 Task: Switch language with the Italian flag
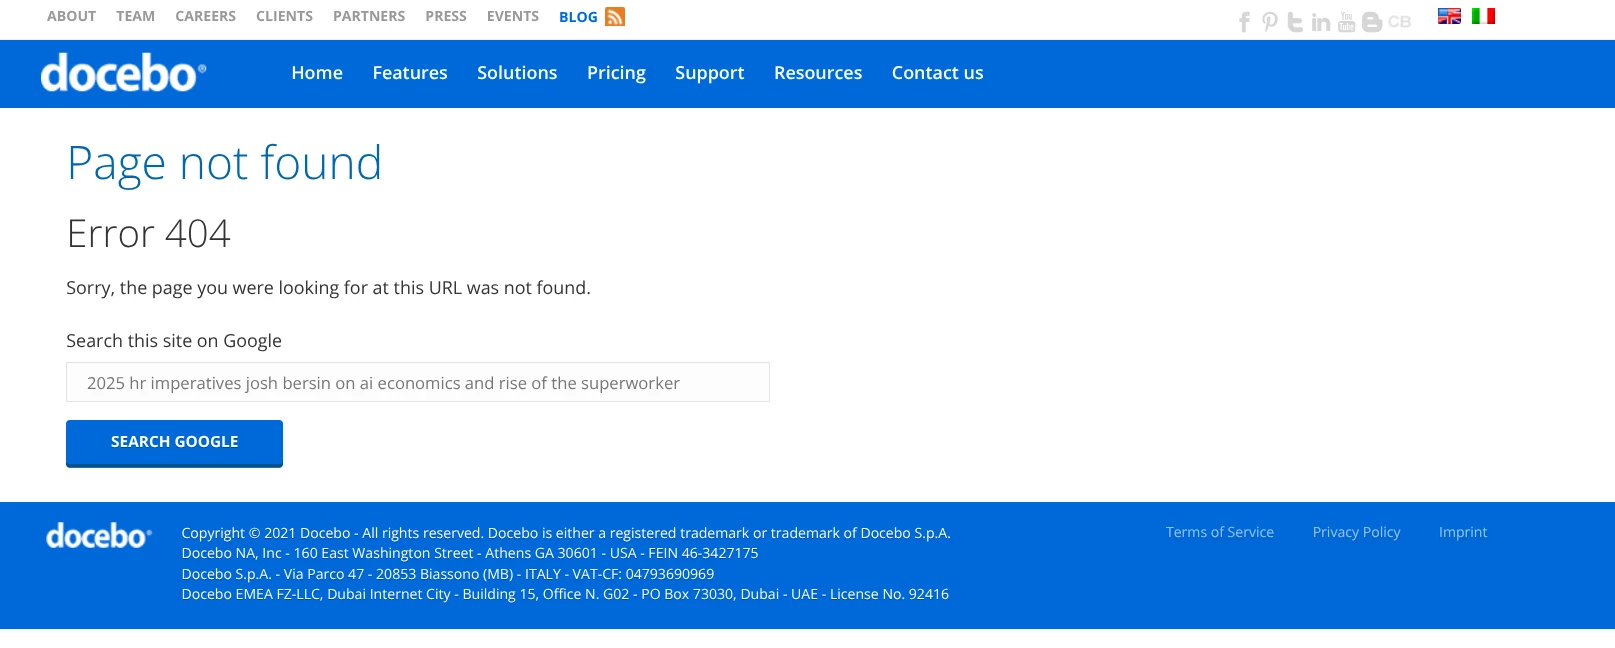1483,16
